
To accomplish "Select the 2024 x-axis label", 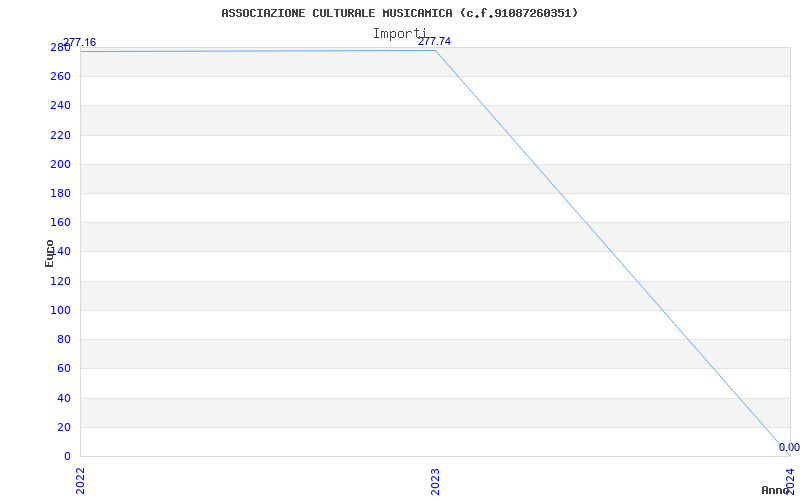I will [790, 481].
